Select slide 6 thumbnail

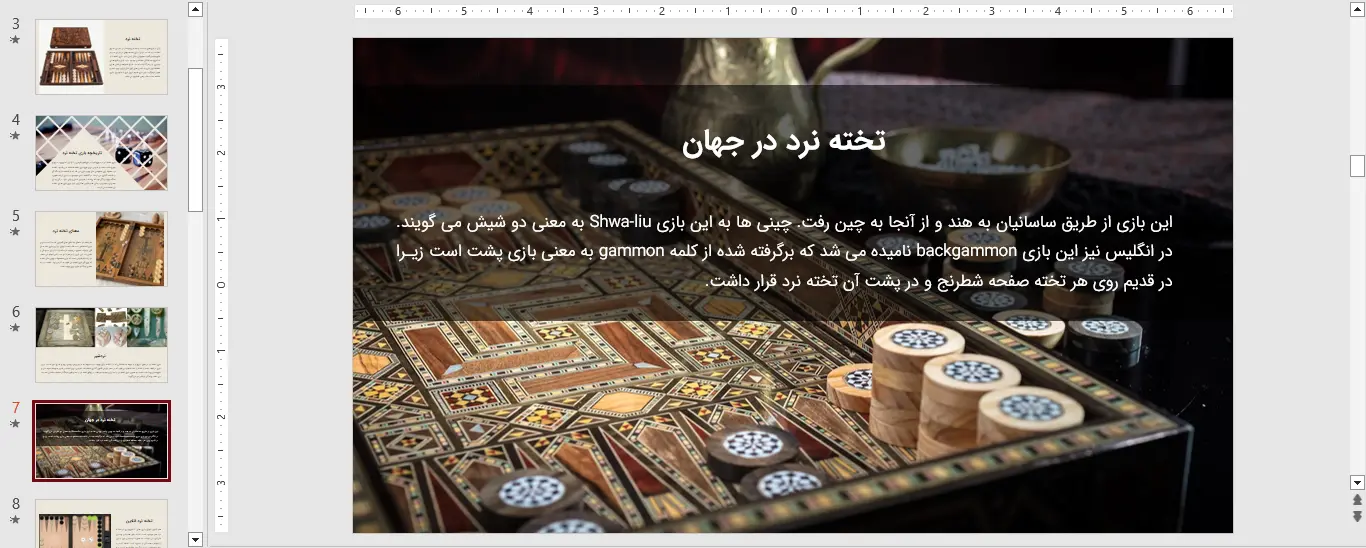(101, 345)
